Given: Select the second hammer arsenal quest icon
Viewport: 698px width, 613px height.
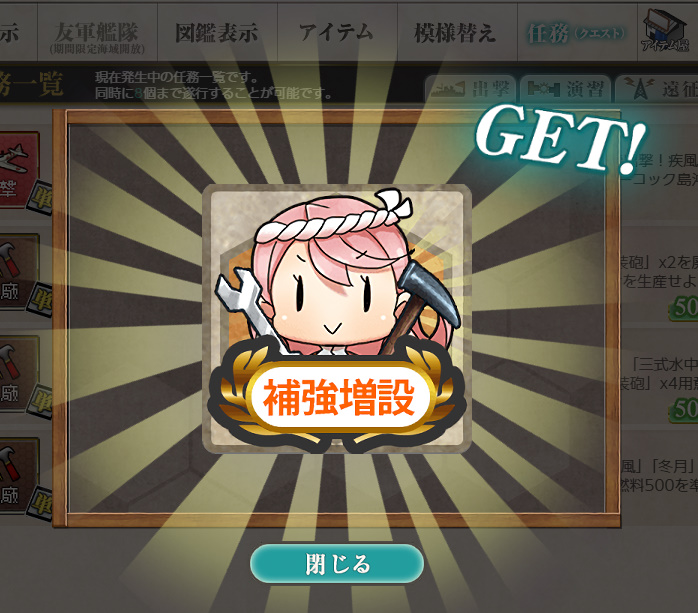Looking at the screenshot, I should tap(18, 374).
